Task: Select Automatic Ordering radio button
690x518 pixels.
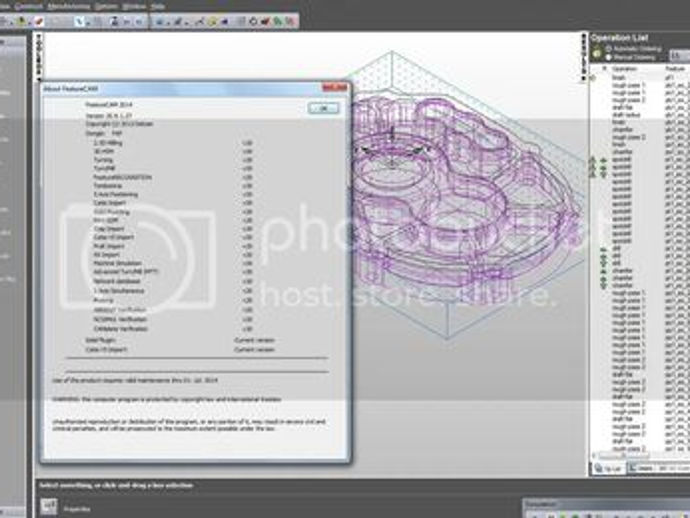Action: click(x=609, y=49)
